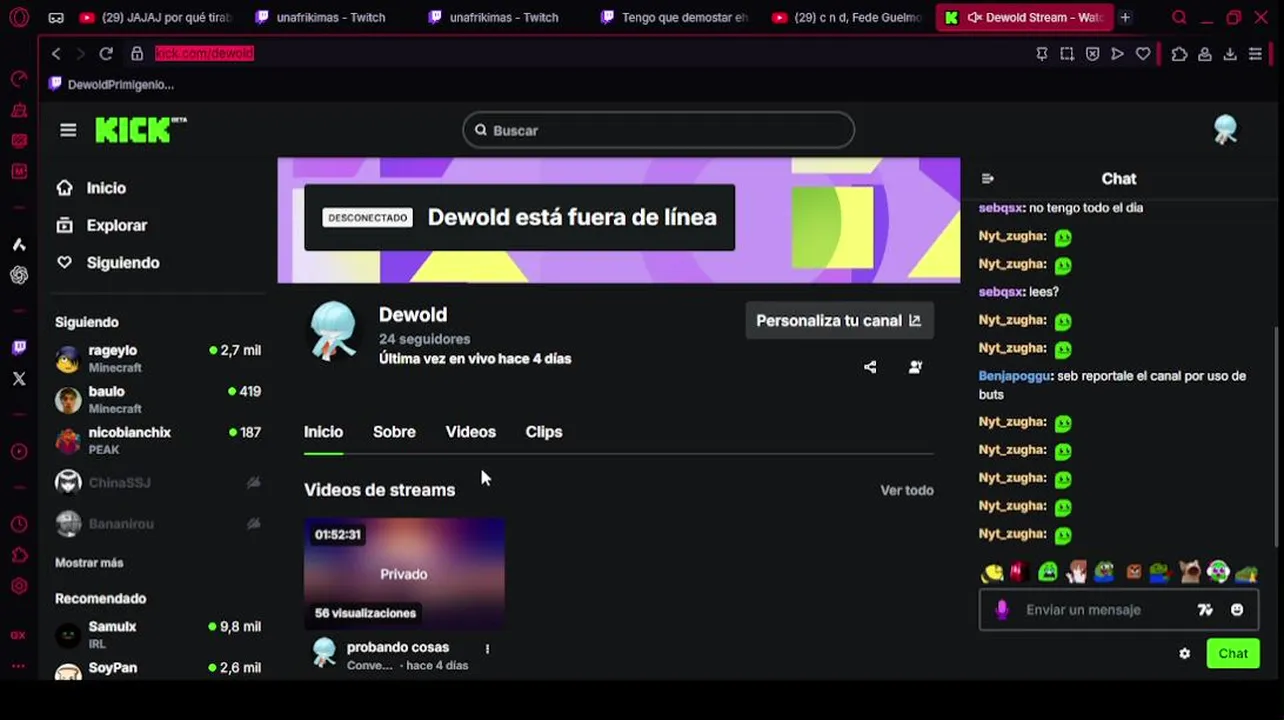Open the pinboards pin icon in address bar
Screen dimensions: 1284x720
coord(1042,54)
